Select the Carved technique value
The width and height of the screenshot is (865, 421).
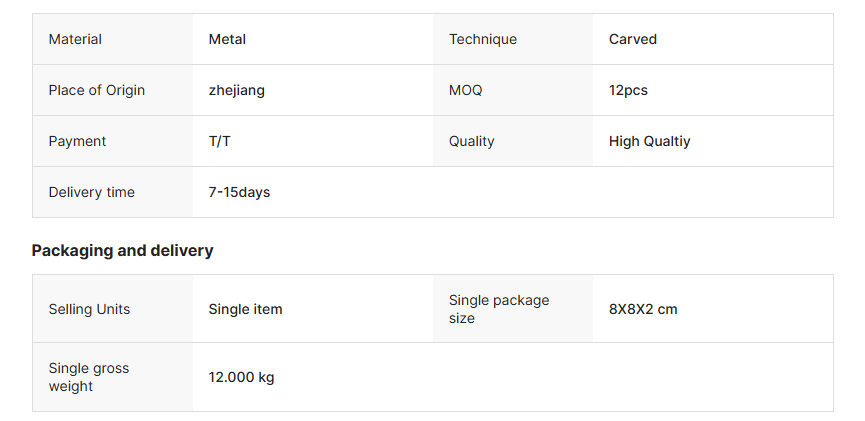(633, 39)
